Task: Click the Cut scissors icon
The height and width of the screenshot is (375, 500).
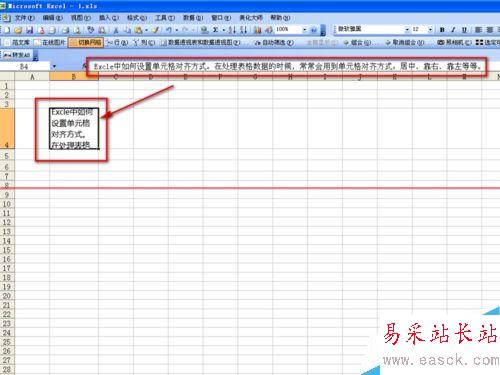Action: point(116,30)
